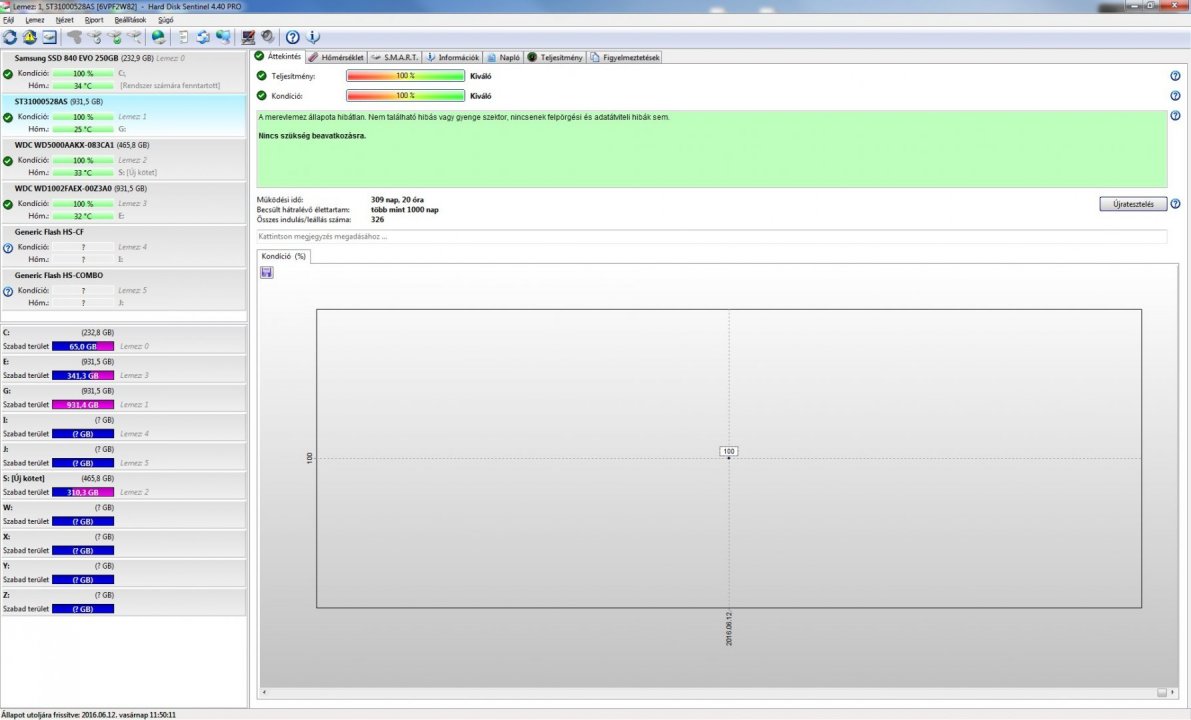Click the S: free space bar 310,3 GB
Viewport: 1191px width, 720px height.
pyautogui.click(x=83, y=492)
